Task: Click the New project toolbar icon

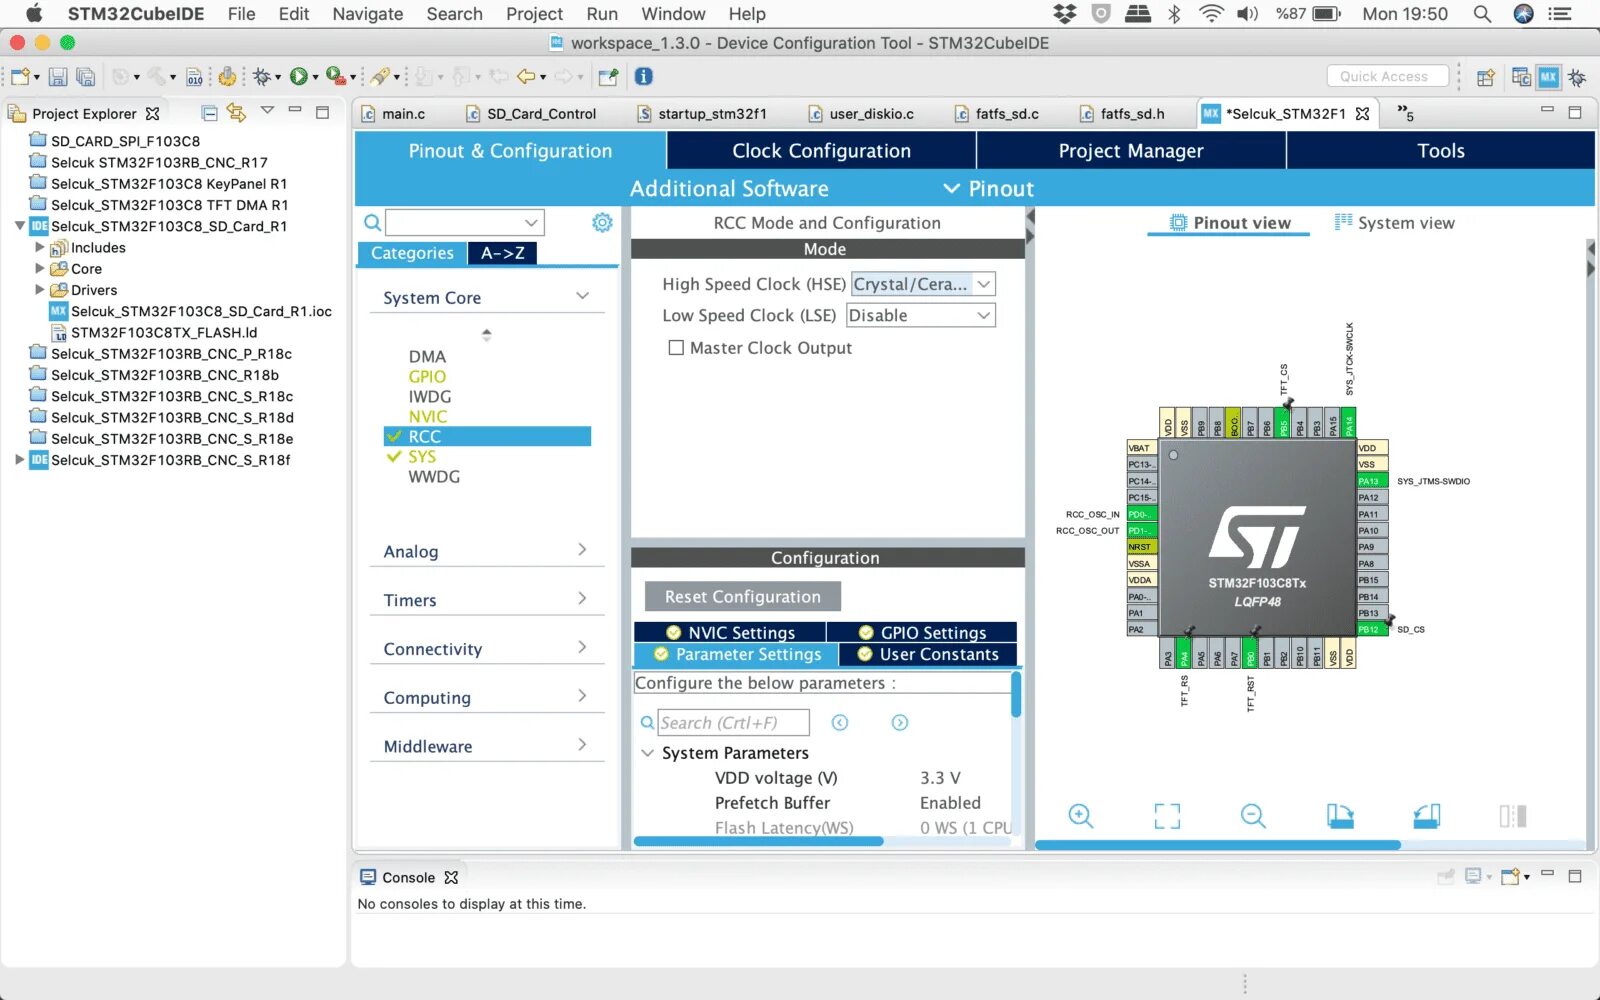Action: pos(19,77)
